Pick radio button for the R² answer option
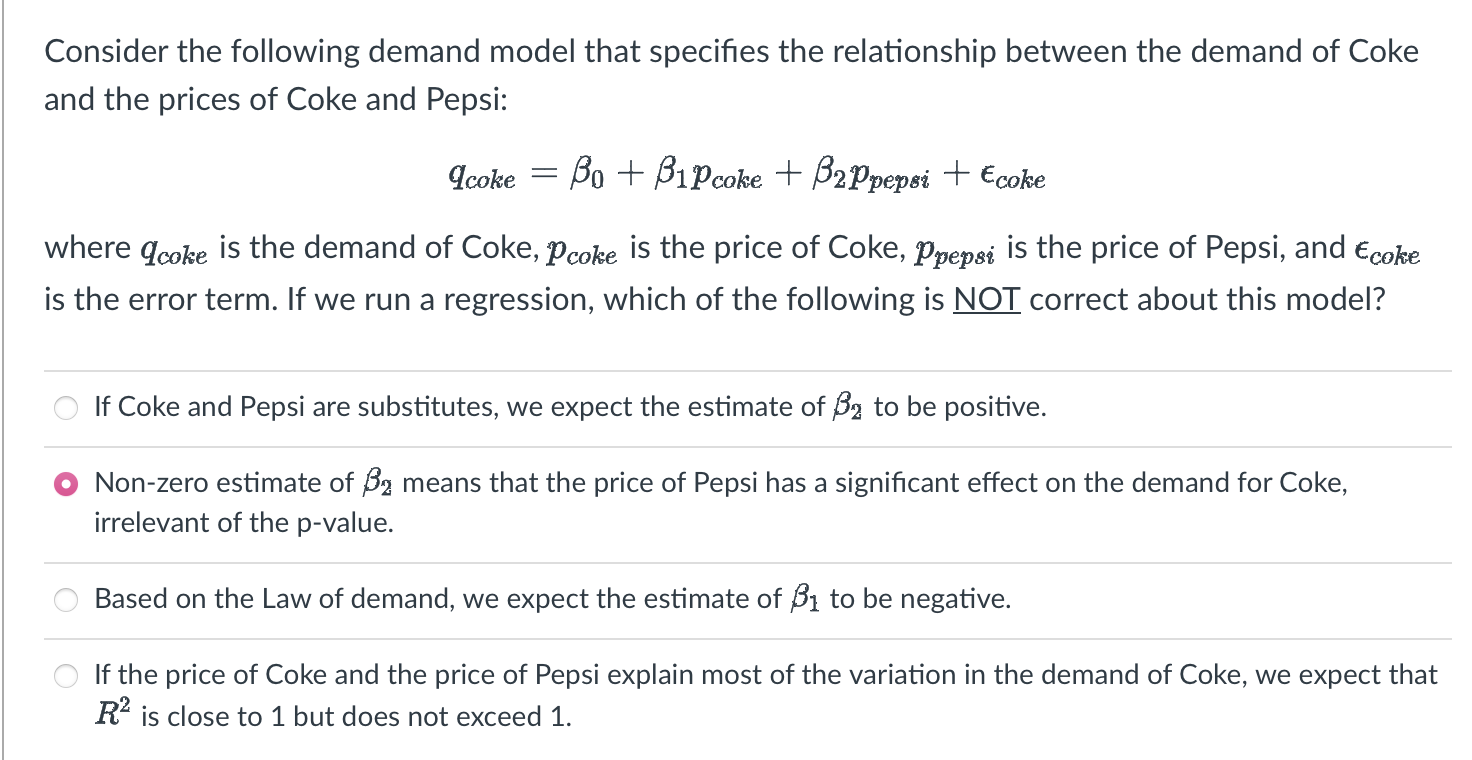Viewport: 1472px width, 760px height. (66, 676)
